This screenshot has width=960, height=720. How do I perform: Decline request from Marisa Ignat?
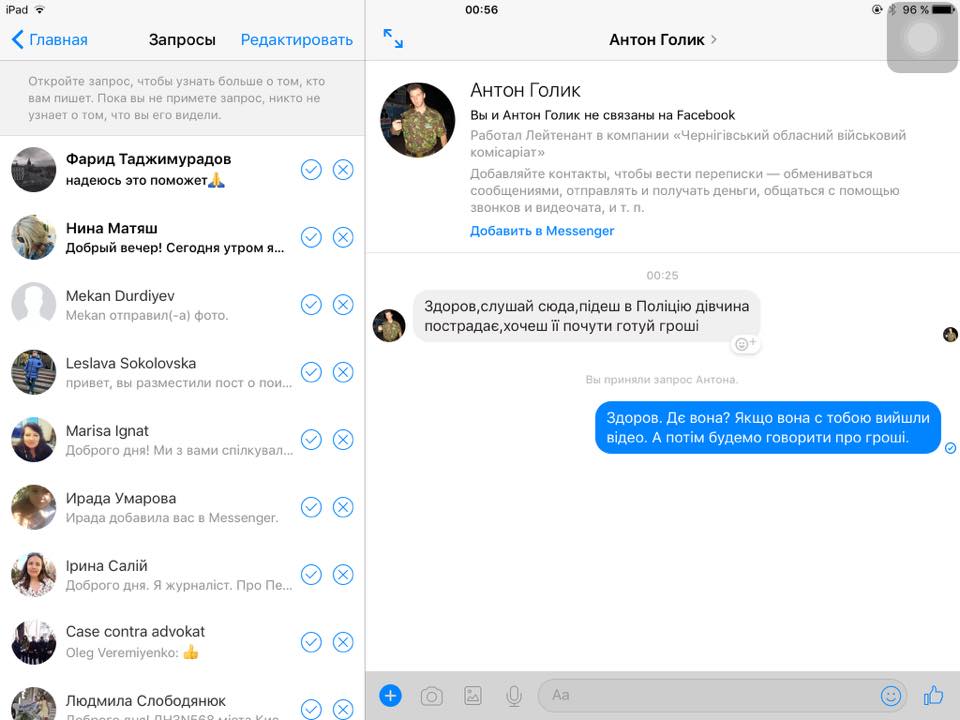point(343,440)
